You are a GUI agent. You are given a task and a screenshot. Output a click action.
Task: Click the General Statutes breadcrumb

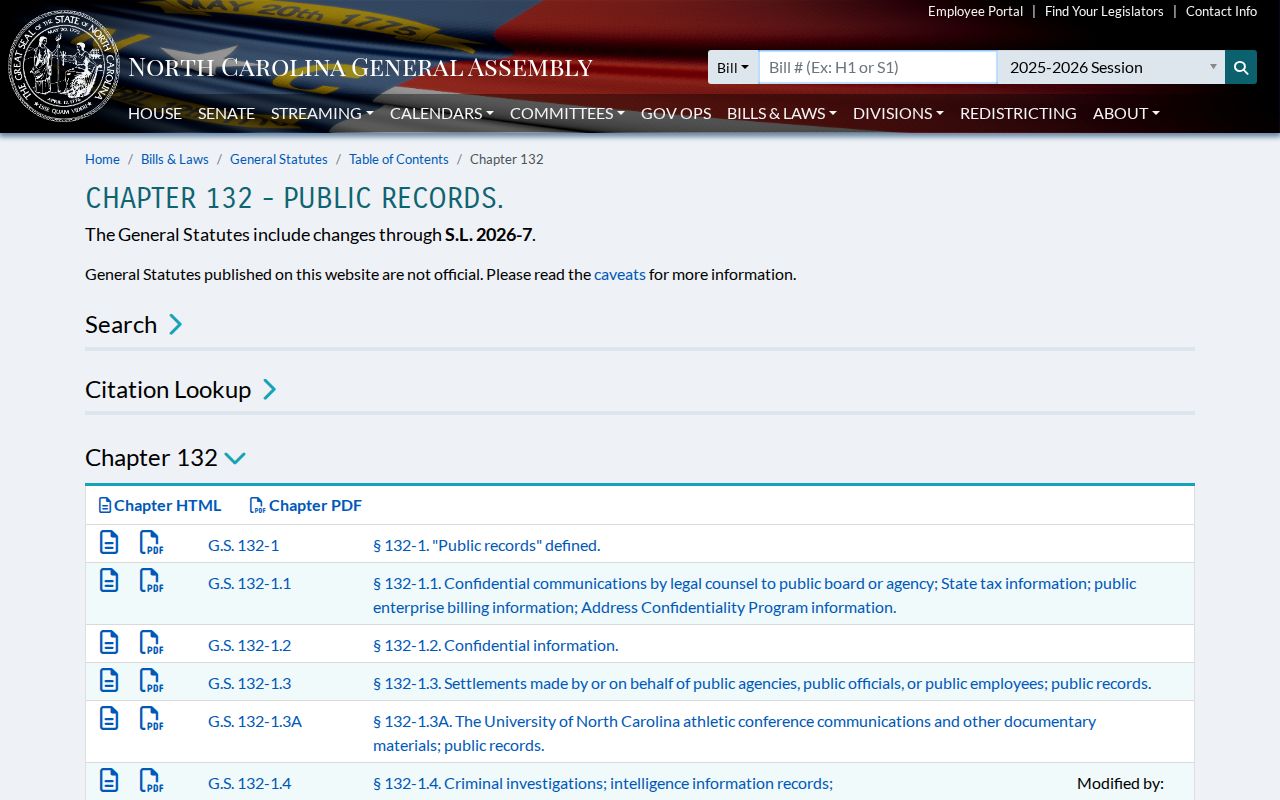pos(279,159)
